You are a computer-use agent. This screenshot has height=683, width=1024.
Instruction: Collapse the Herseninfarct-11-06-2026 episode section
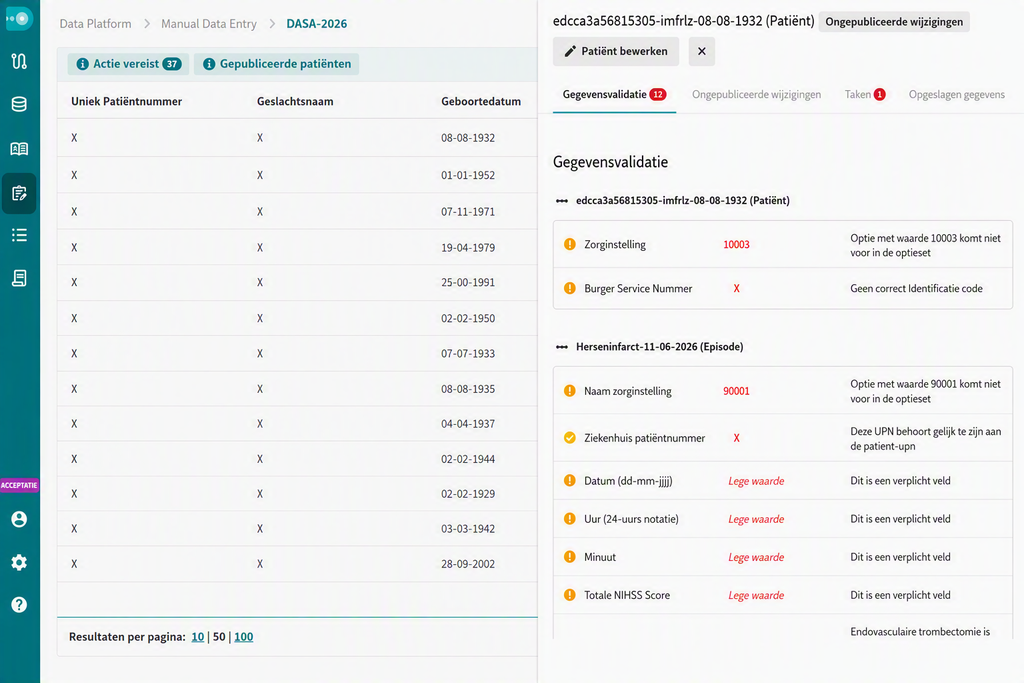[562, 347]
